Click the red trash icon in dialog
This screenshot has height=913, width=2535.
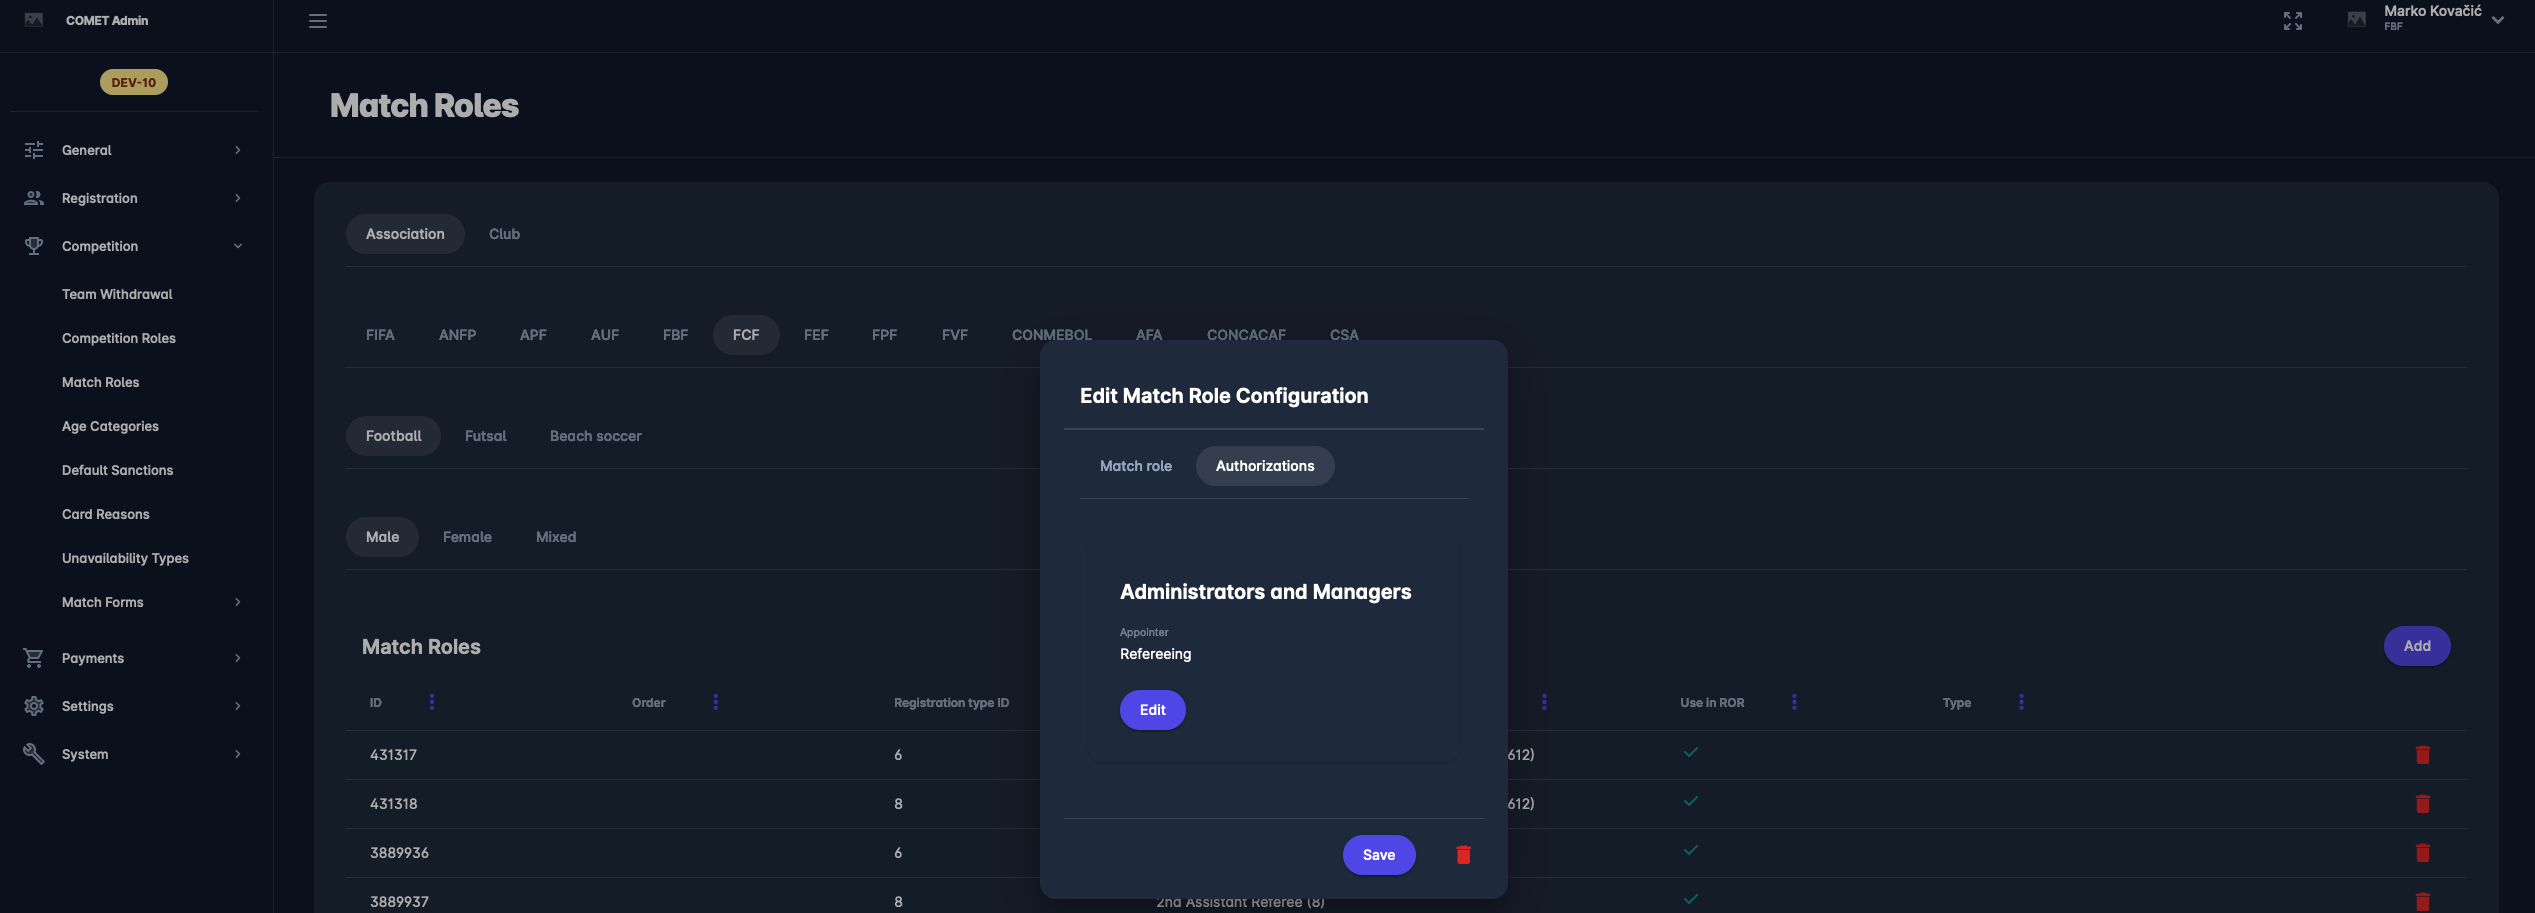[x=1463, y=855]
